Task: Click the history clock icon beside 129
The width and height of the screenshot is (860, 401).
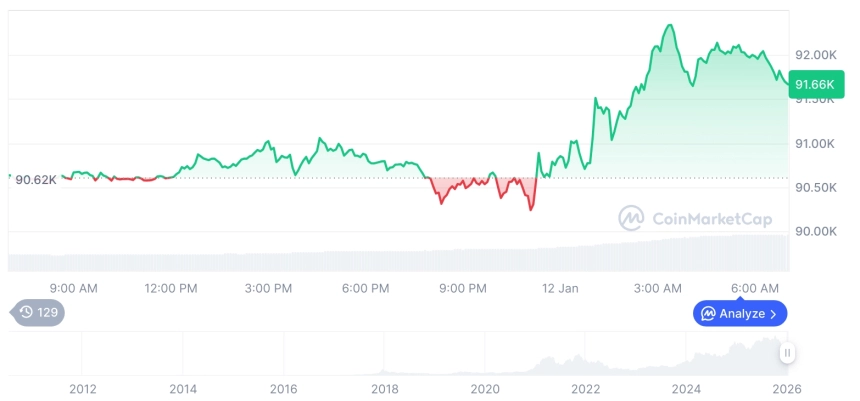Action: pos(27,313)
